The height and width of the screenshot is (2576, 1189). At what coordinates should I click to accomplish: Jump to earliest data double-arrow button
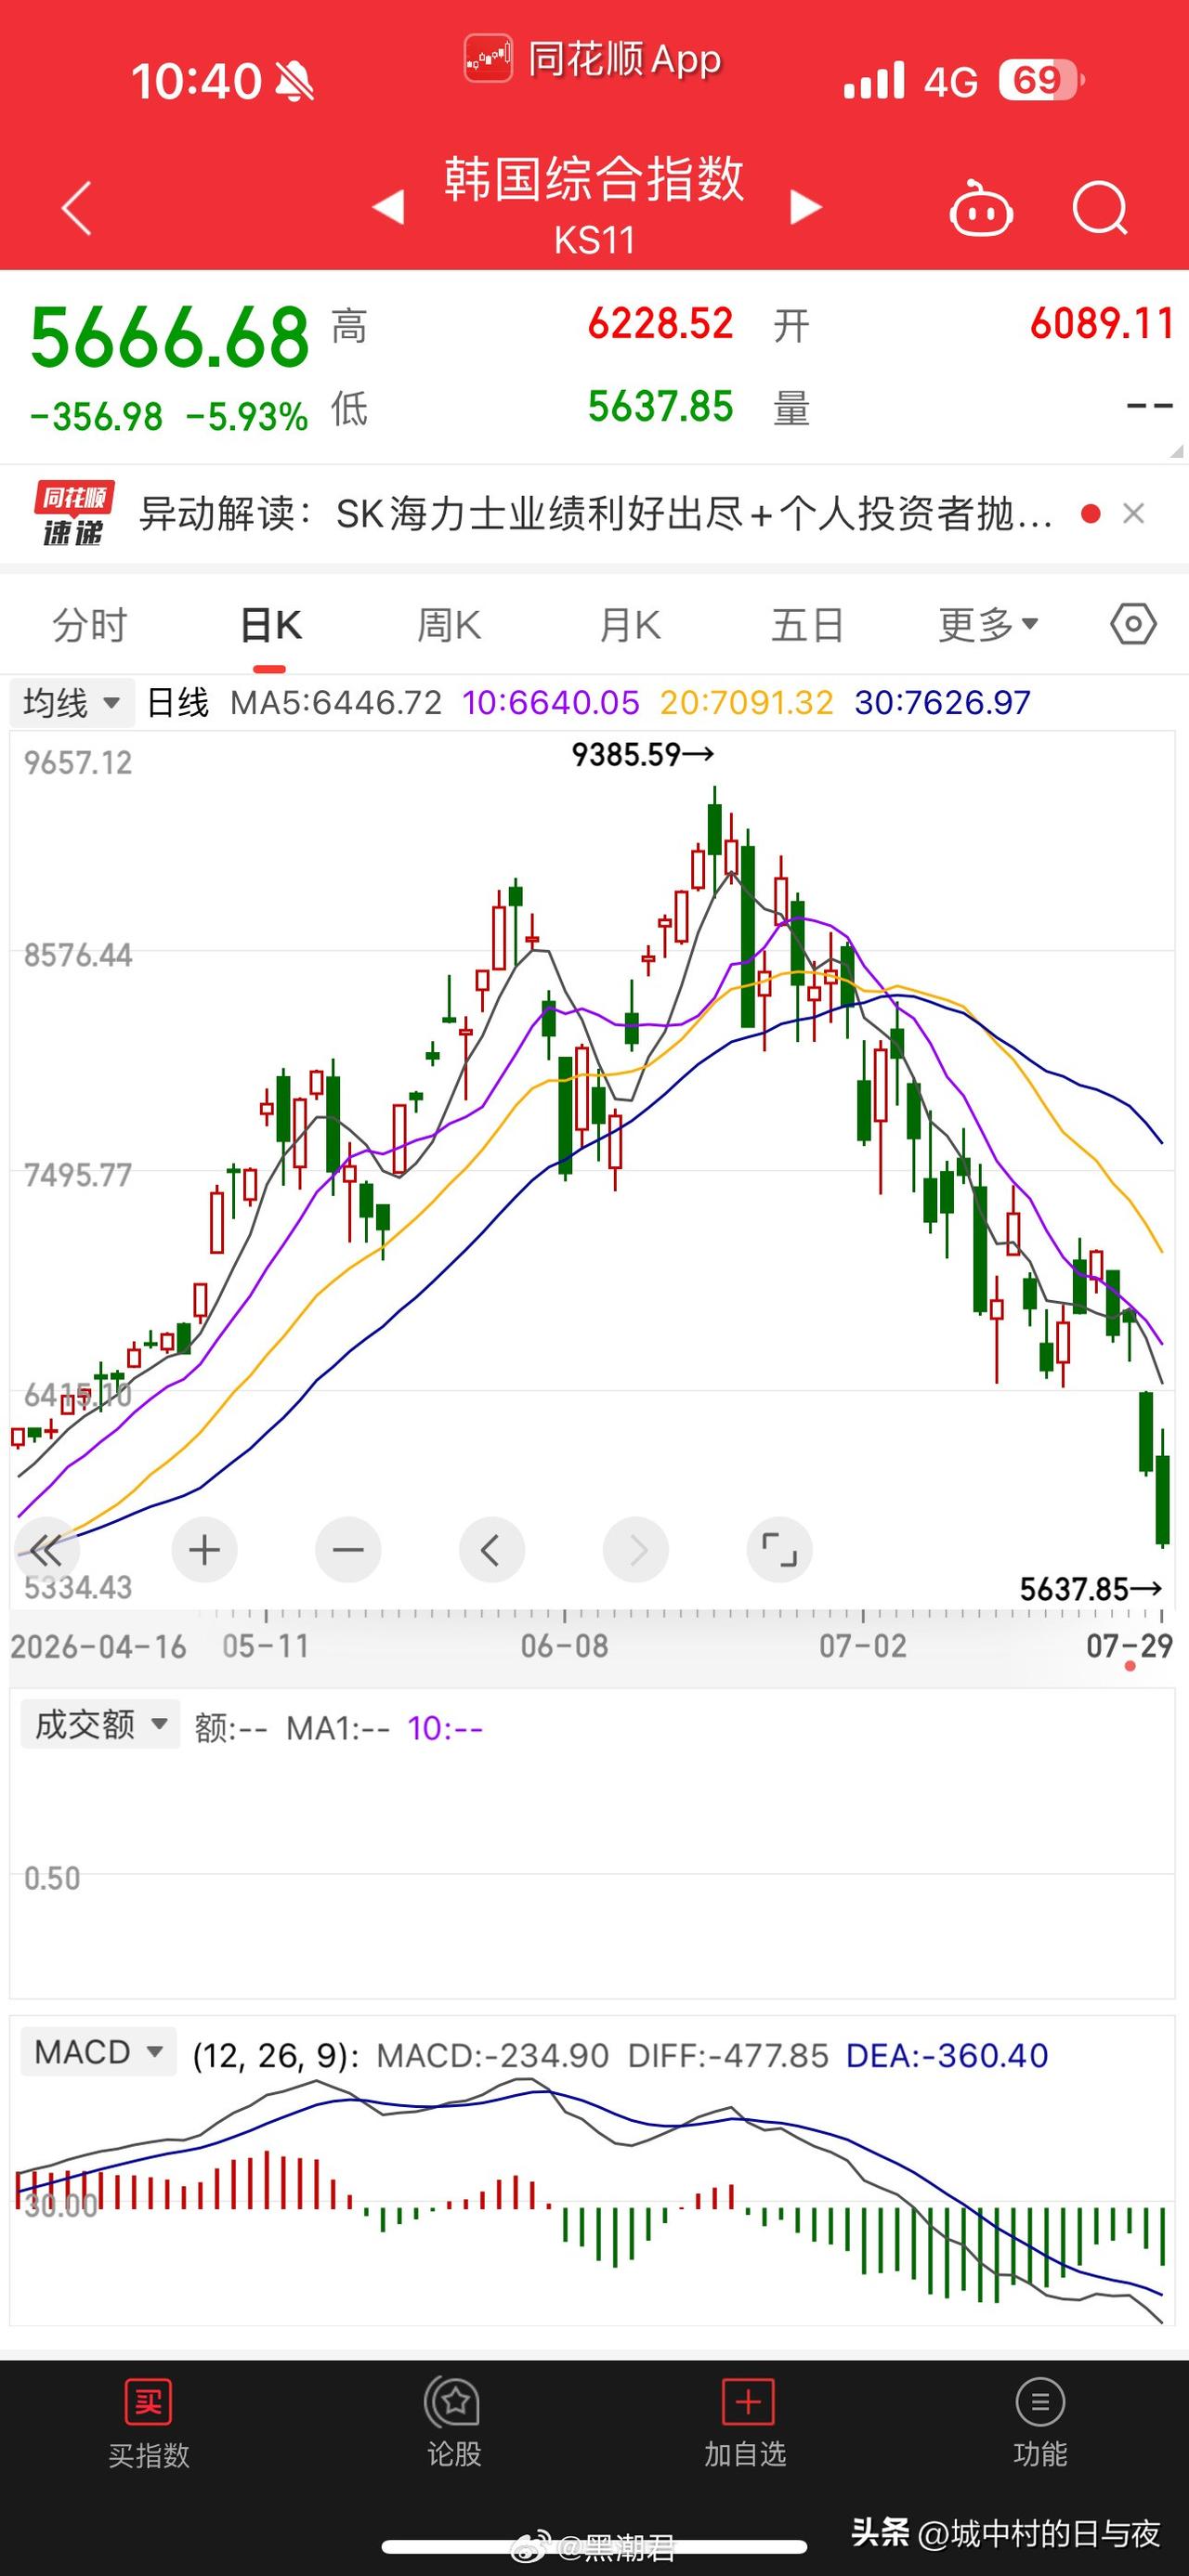46,1550
